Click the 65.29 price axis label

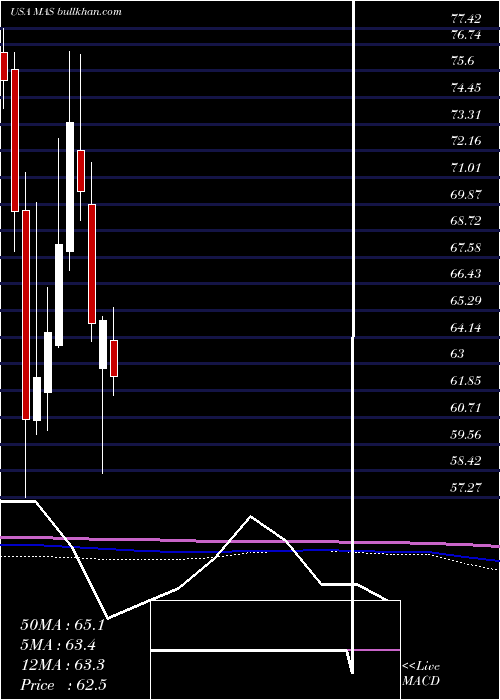click(x=466, y=300)
